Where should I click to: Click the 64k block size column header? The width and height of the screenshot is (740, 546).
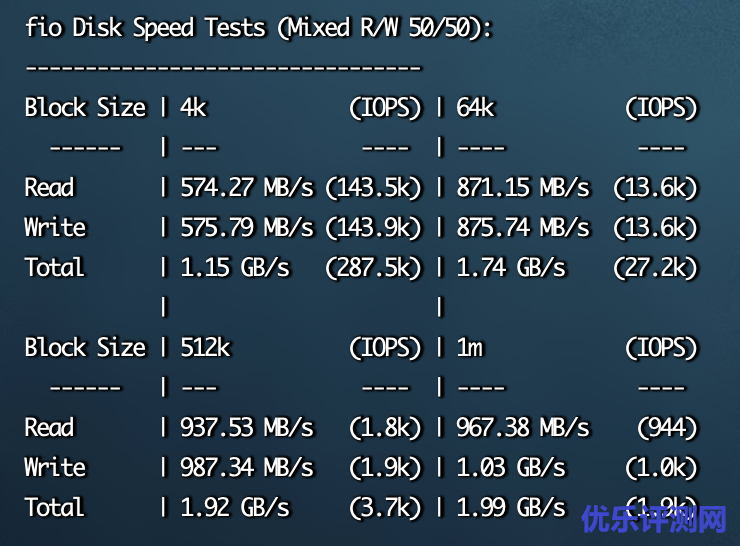[475, 107]
